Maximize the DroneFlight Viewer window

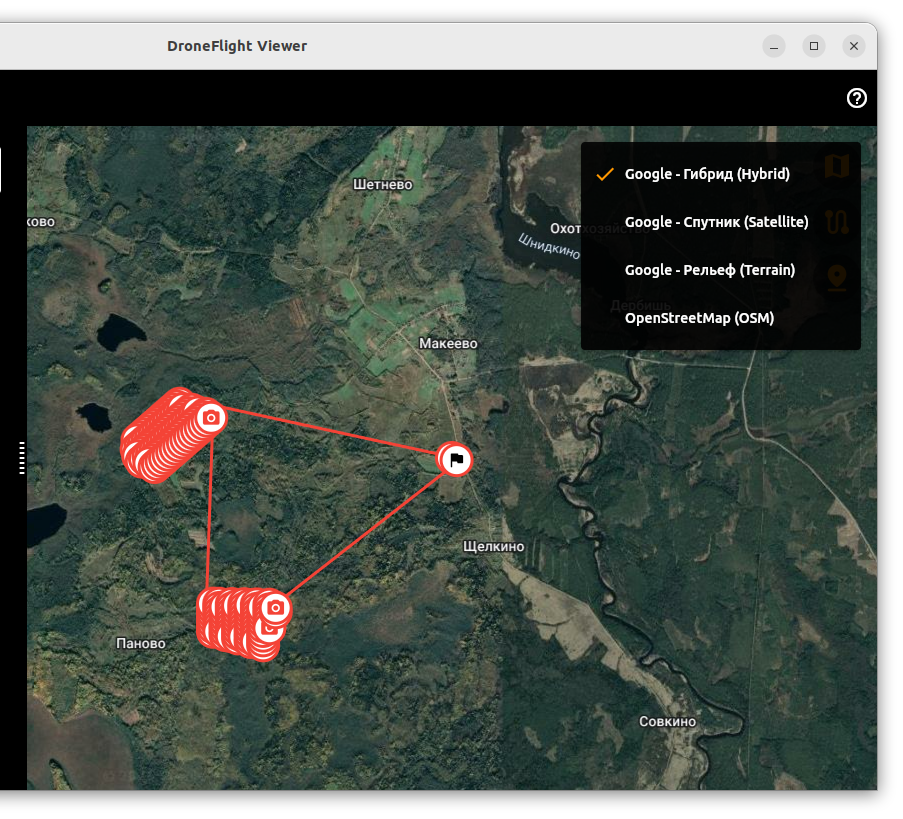coord(814,46)
